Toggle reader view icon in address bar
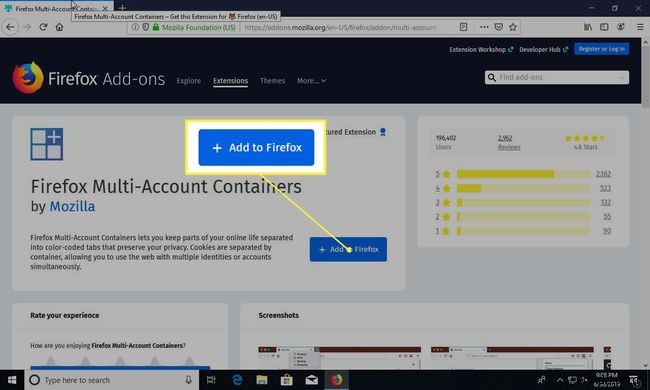The width and height of the screenshot is (650, 390). point(463,27)
